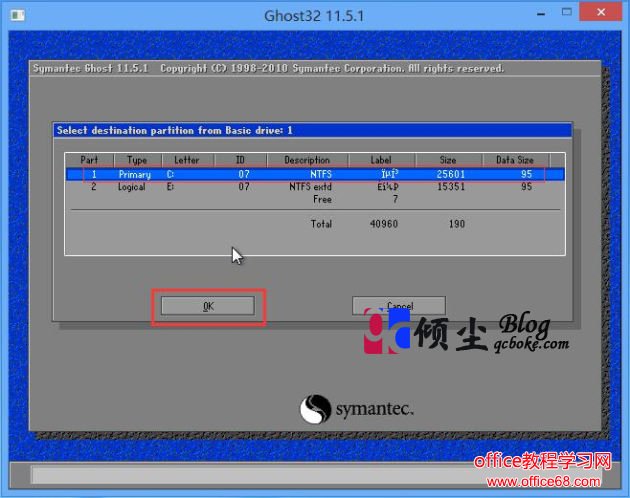Click the Ghost32 11.5.1 title bar text
This screenshot has width=630, height=498.
pos(314,16)
